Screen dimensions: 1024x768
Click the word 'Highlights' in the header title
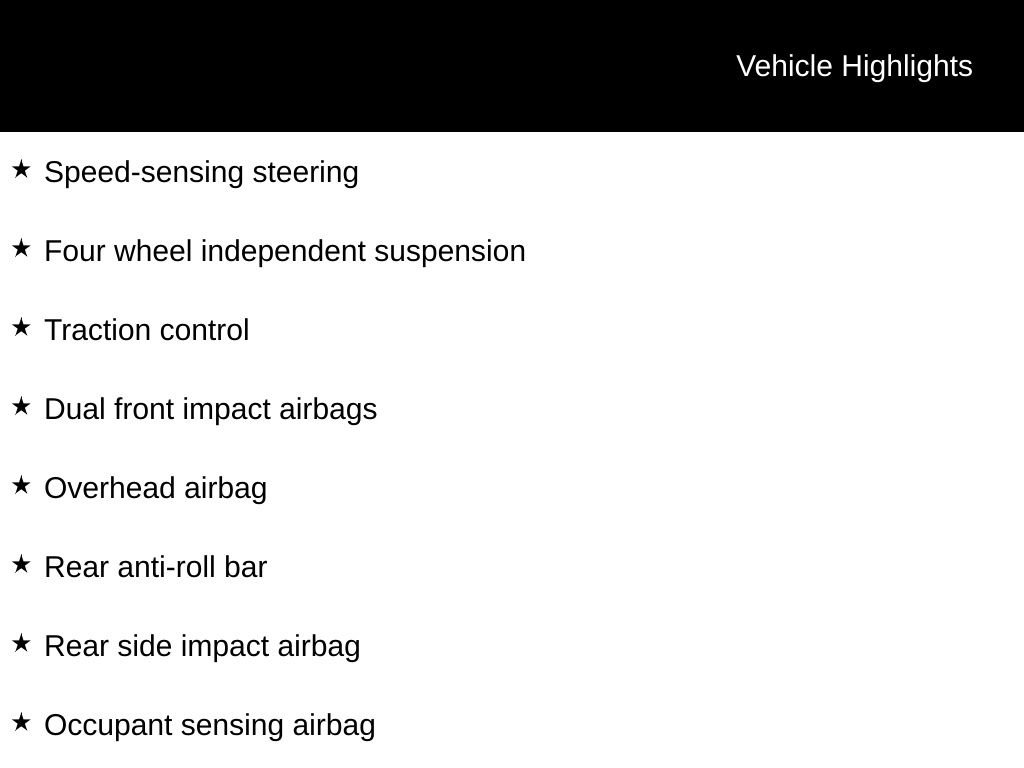coord(907,66)
